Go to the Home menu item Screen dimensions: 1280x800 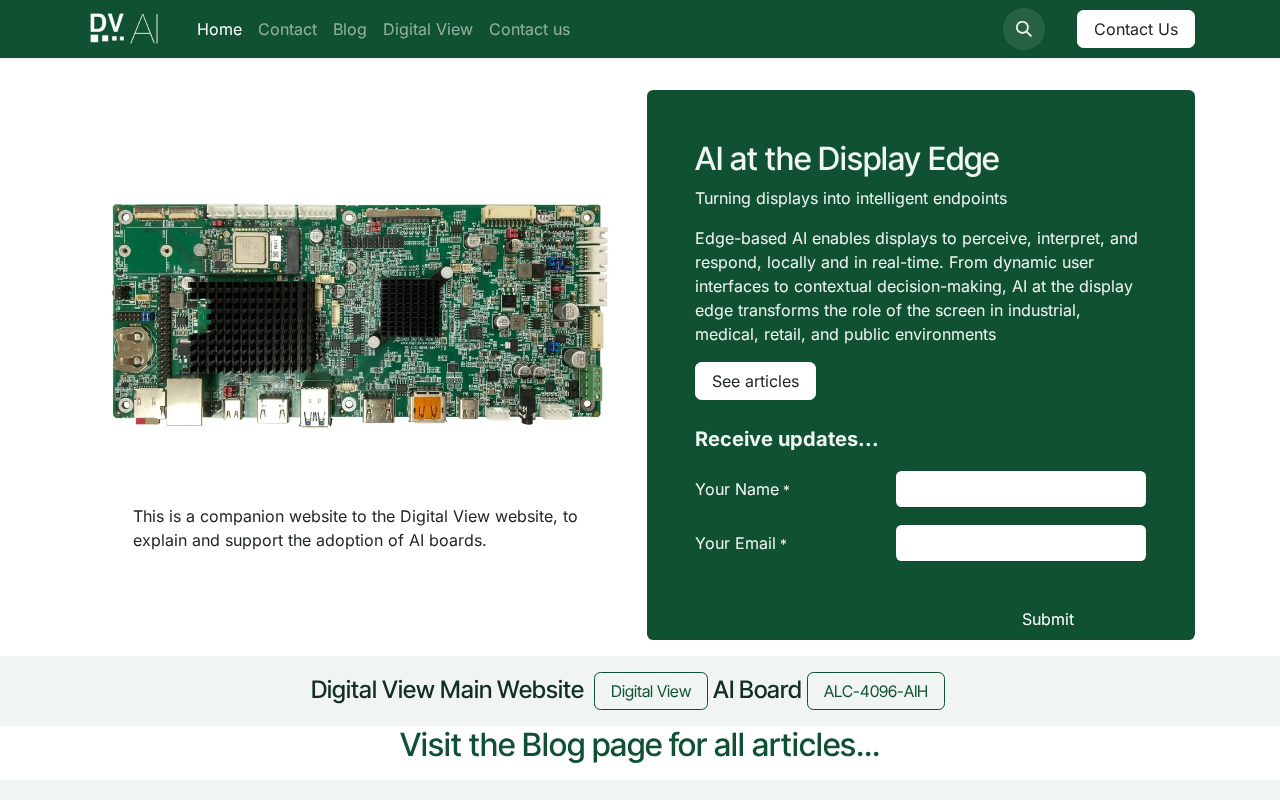tap(219, 29)
